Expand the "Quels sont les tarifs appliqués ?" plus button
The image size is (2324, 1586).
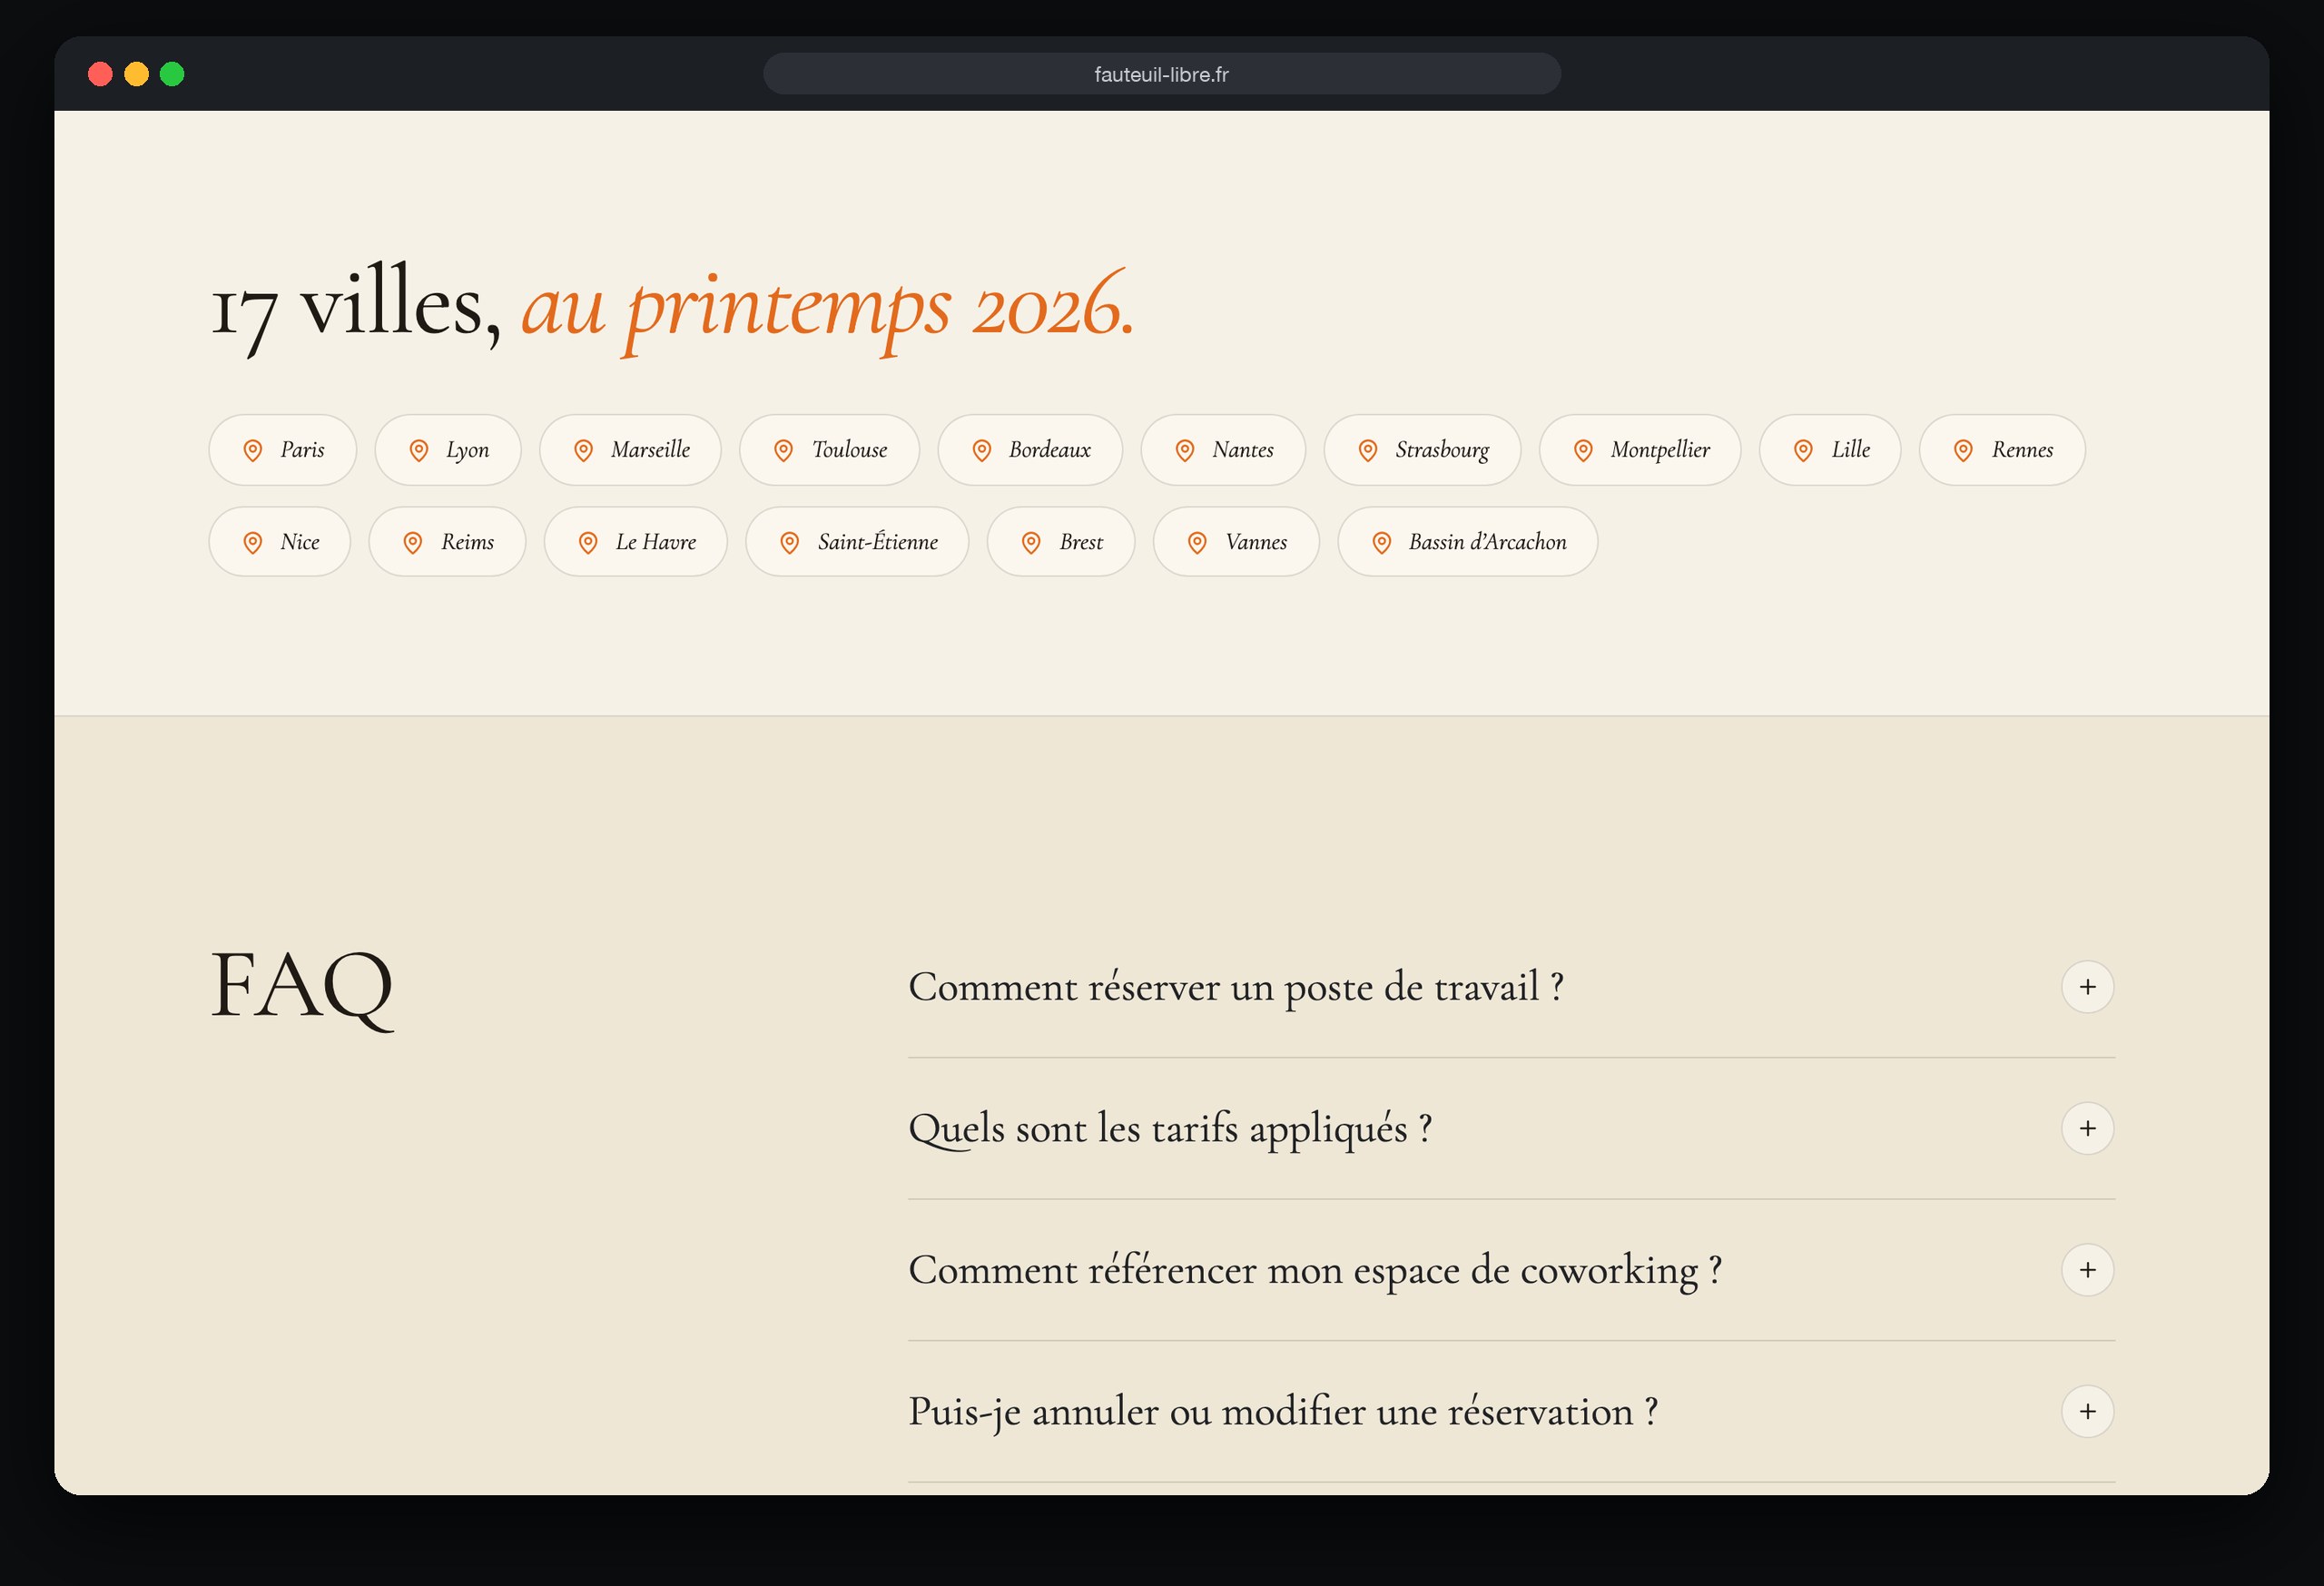pos(2088,1129)
